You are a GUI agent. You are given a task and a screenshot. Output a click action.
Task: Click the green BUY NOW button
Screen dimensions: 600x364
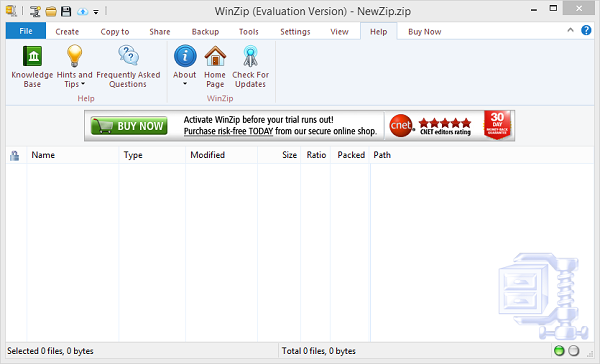(x=129, y=126)
